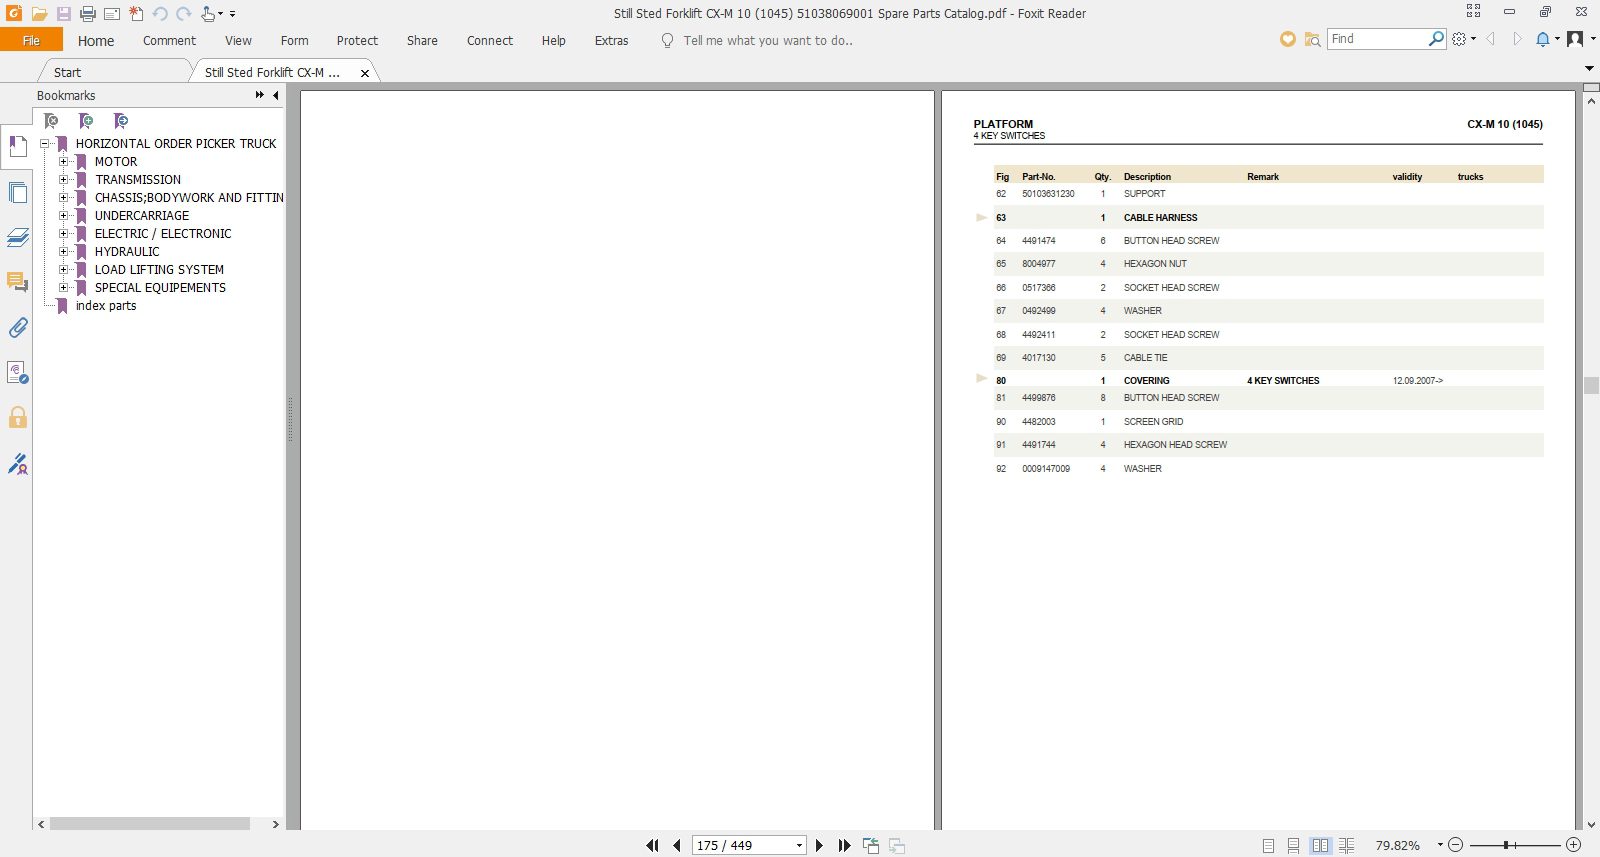Viewport: 1600px width, 857px height.
Task: Open the Attachments paperclip panel
Action: [x=17, y=327]
